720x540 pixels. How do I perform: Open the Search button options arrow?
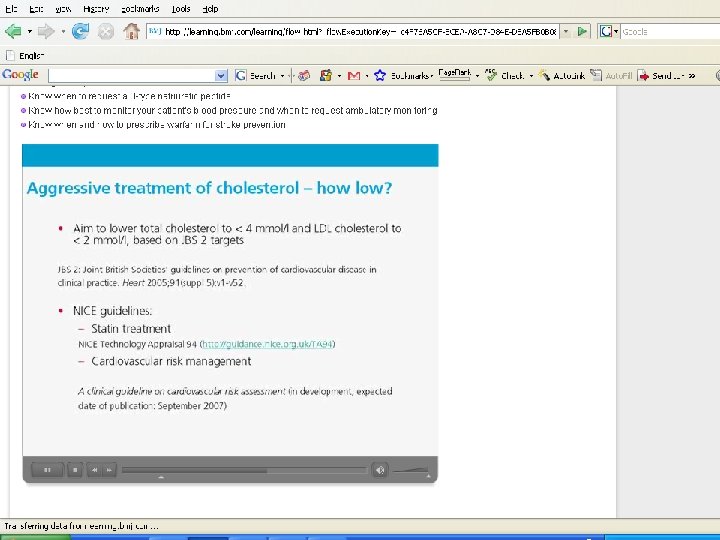(282, 76)
